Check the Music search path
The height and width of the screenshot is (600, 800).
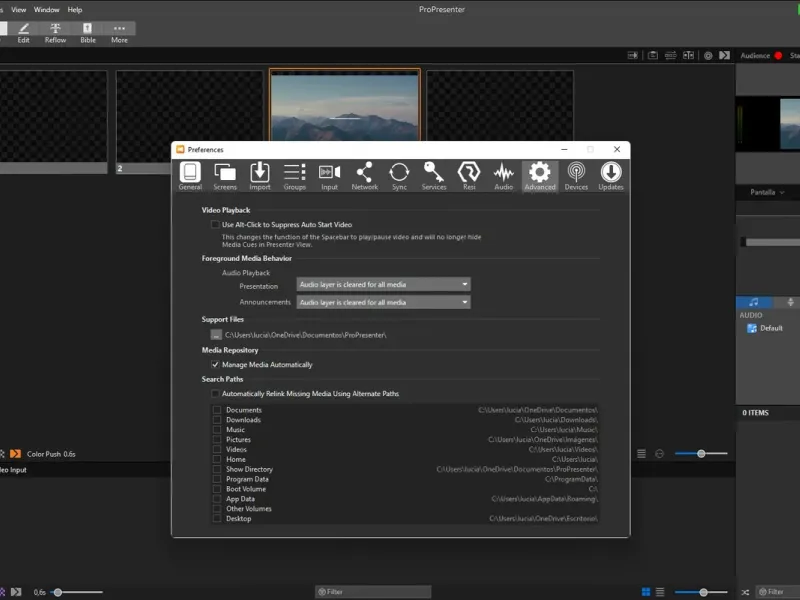pyautogui.click(x=217, y=430)
